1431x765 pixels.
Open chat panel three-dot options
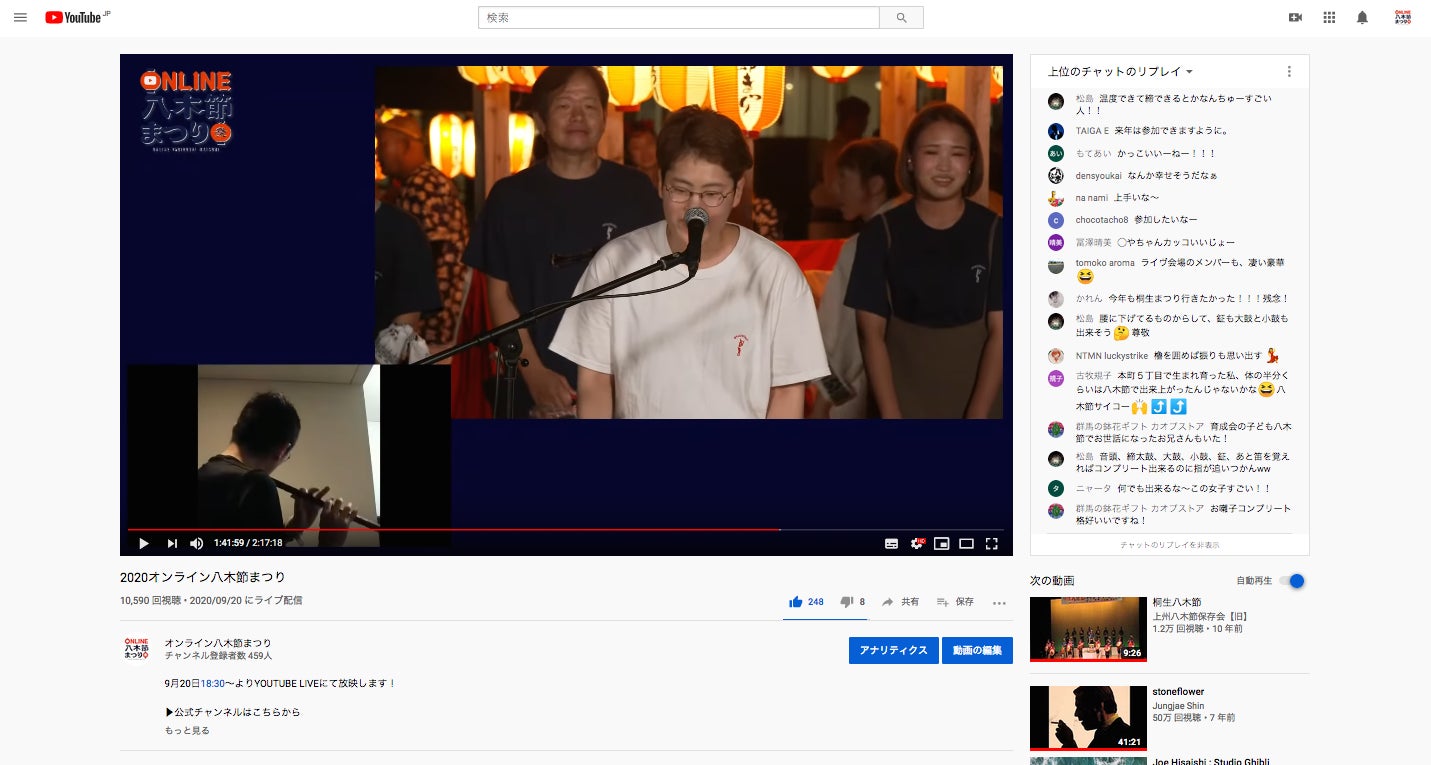pyautogui.click(x=1289, y=72)
